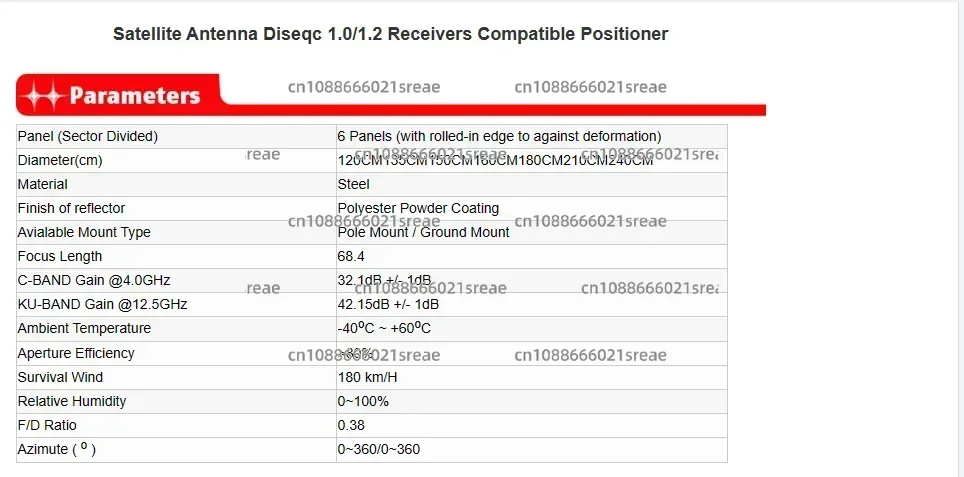Screen dimensions: 964x477
Task: Select the 'Steel' material value
Action: pos(354,184)
